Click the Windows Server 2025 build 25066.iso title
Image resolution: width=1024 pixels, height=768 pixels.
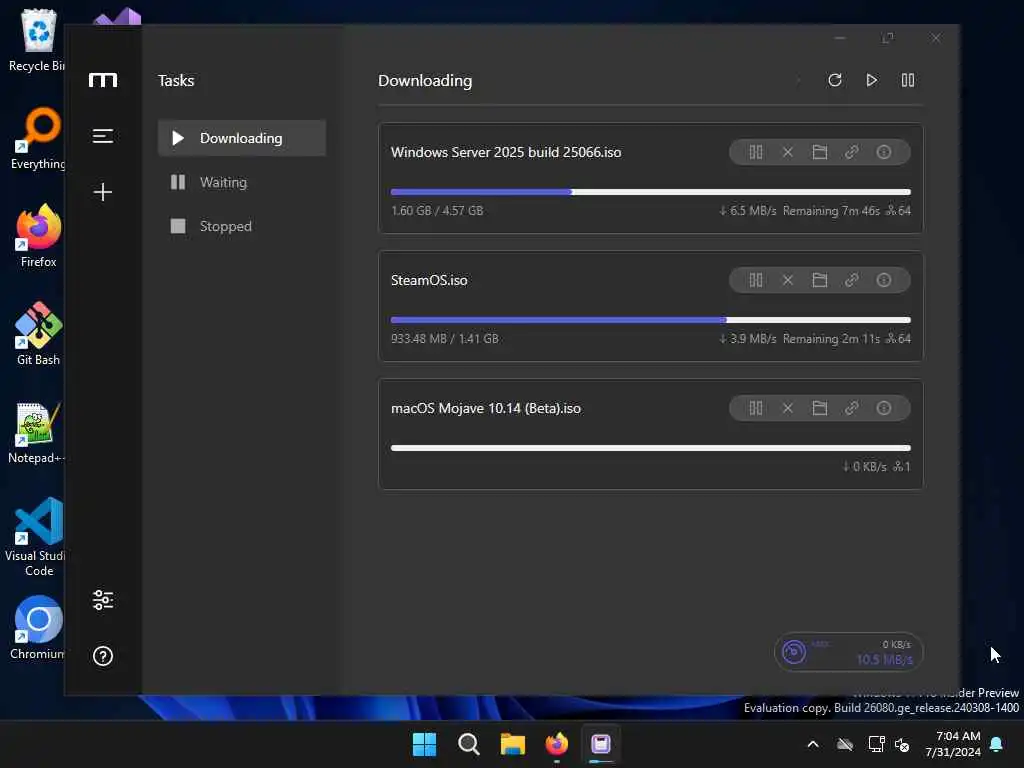[x=506, y=152]
